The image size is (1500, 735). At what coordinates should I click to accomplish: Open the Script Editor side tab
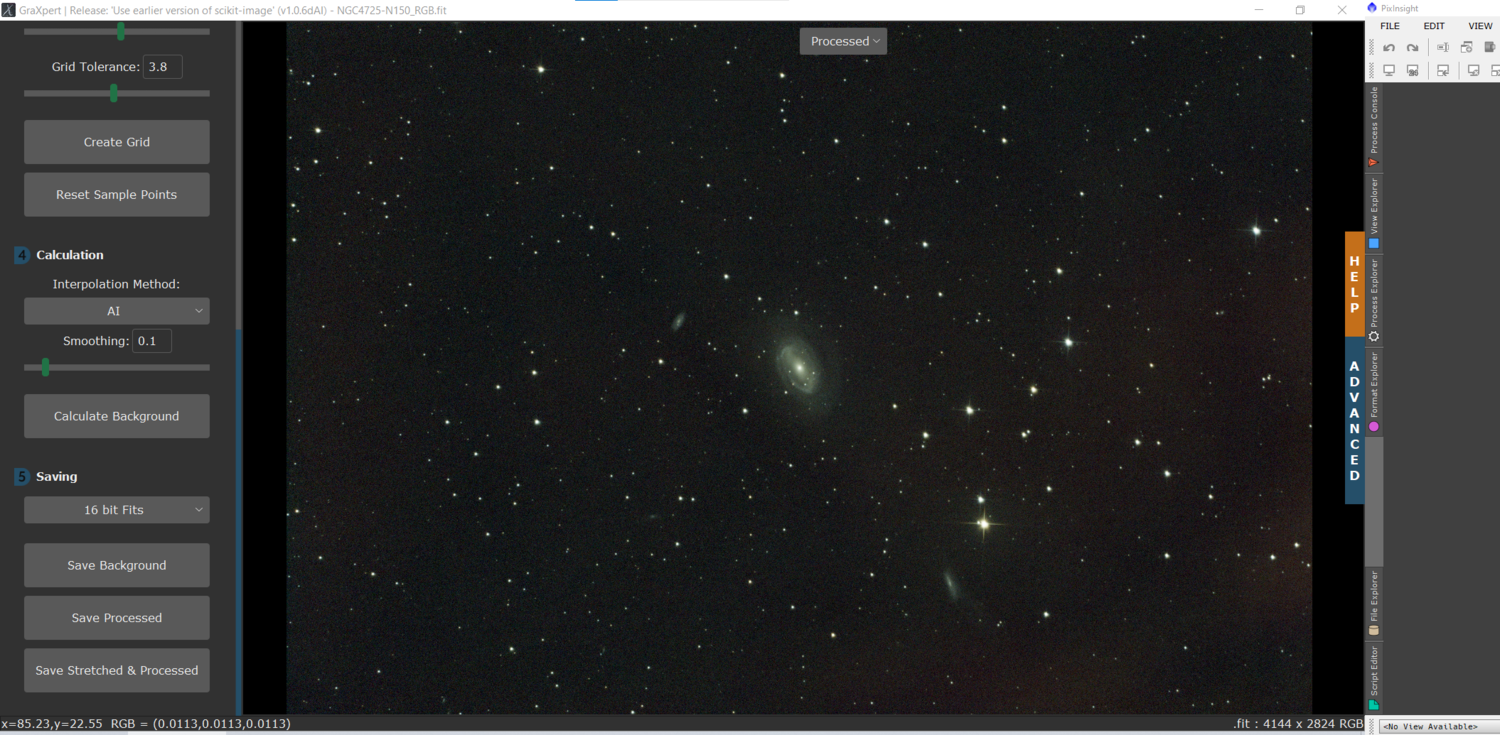tap(1374, 677)
